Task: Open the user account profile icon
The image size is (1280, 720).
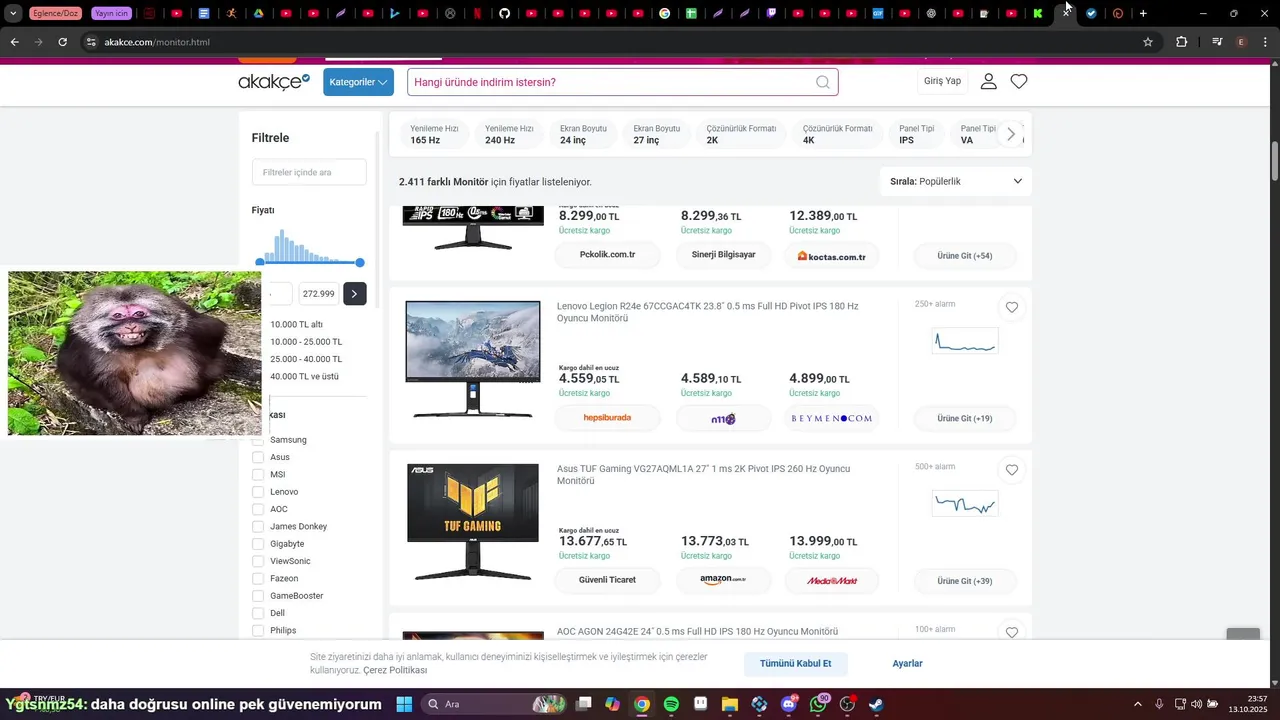Action: pyautogui.click(x=988, y=82)
